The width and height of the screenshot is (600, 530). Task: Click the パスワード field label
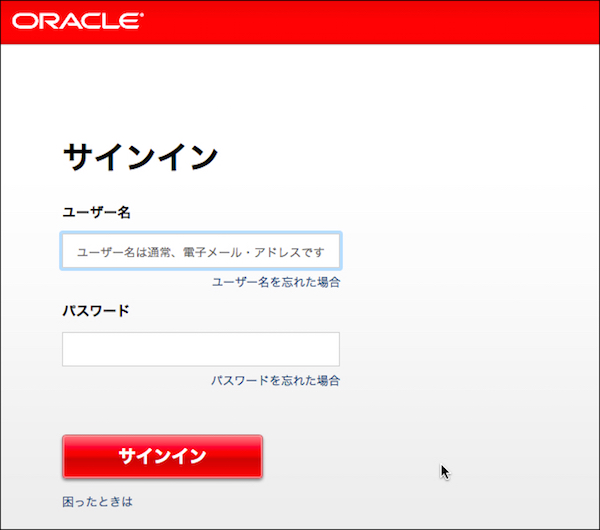[96, 310]
